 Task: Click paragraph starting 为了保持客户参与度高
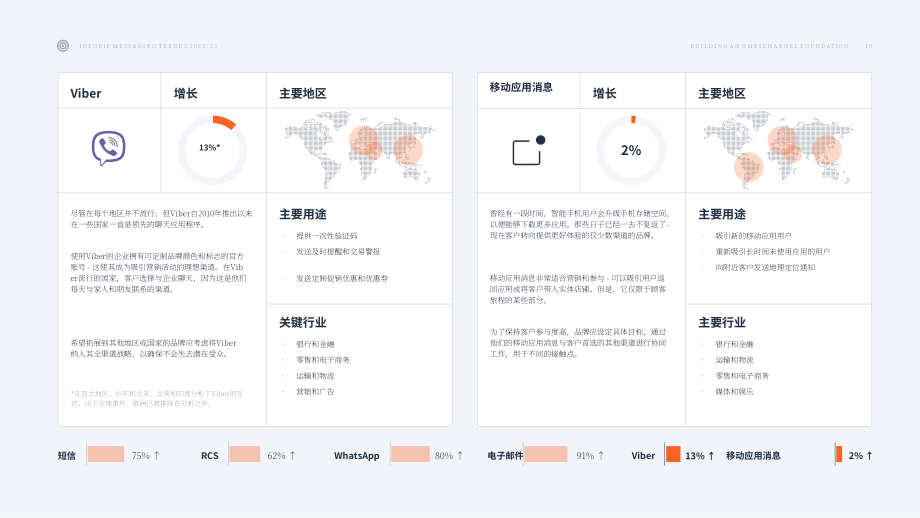point(578,343)
